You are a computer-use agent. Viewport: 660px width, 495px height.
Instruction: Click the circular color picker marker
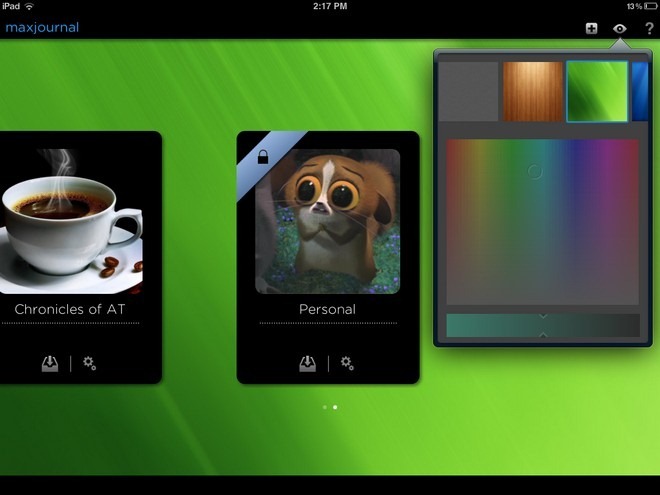[x=535, y=171]
